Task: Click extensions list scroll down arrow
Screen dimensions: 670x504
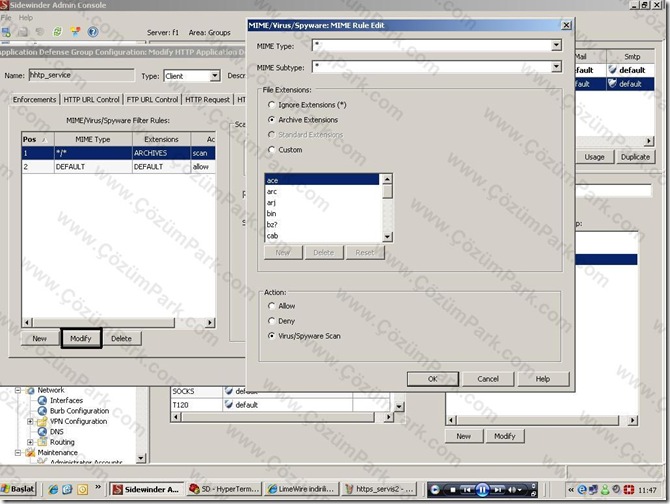Action: (x=387, y=236)
